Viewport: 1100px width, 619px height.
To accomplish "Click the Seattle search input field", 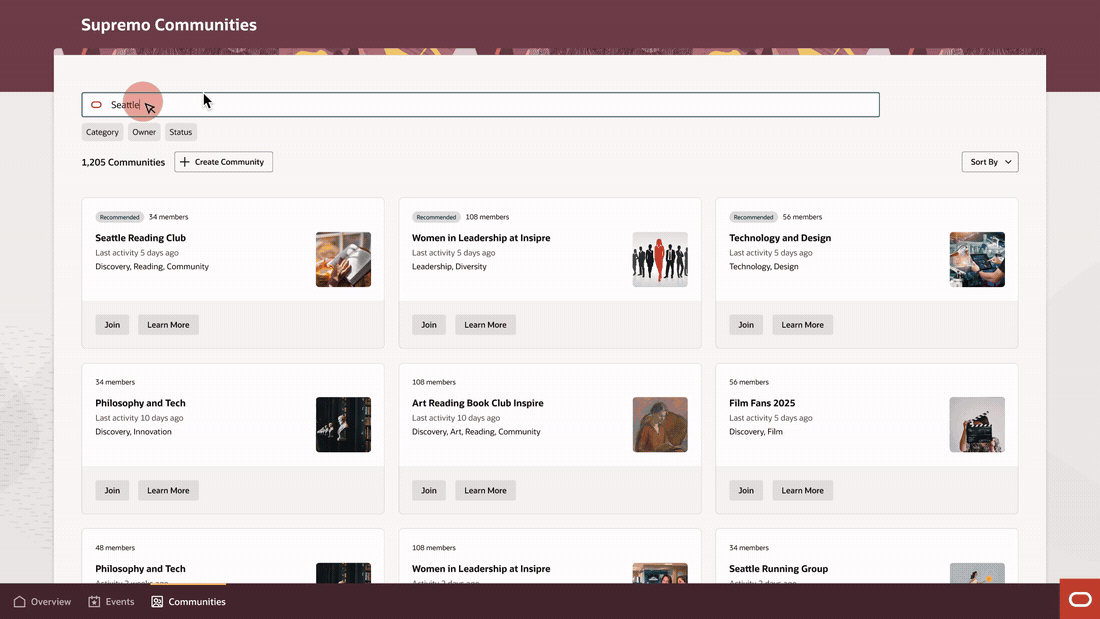I will click(480, 105).
